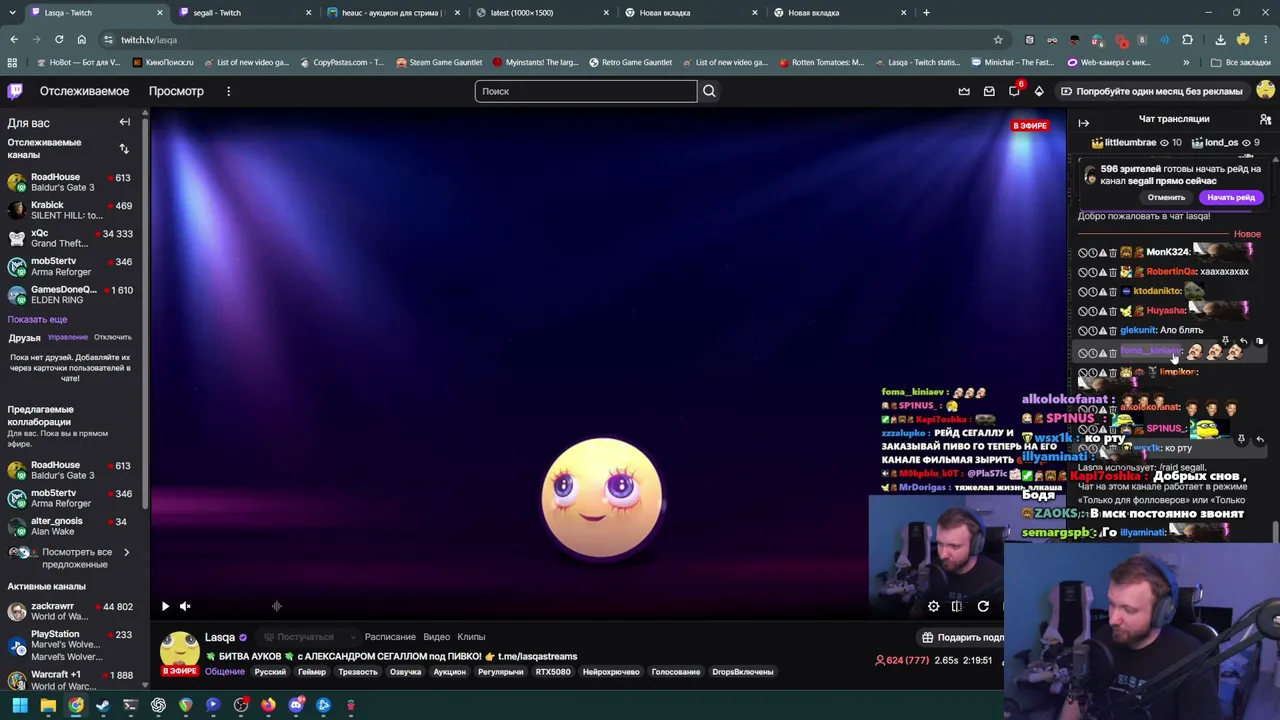1280x720 pixels.
Task: Focus the 'Поиск' search field
Action: (586, 91)
